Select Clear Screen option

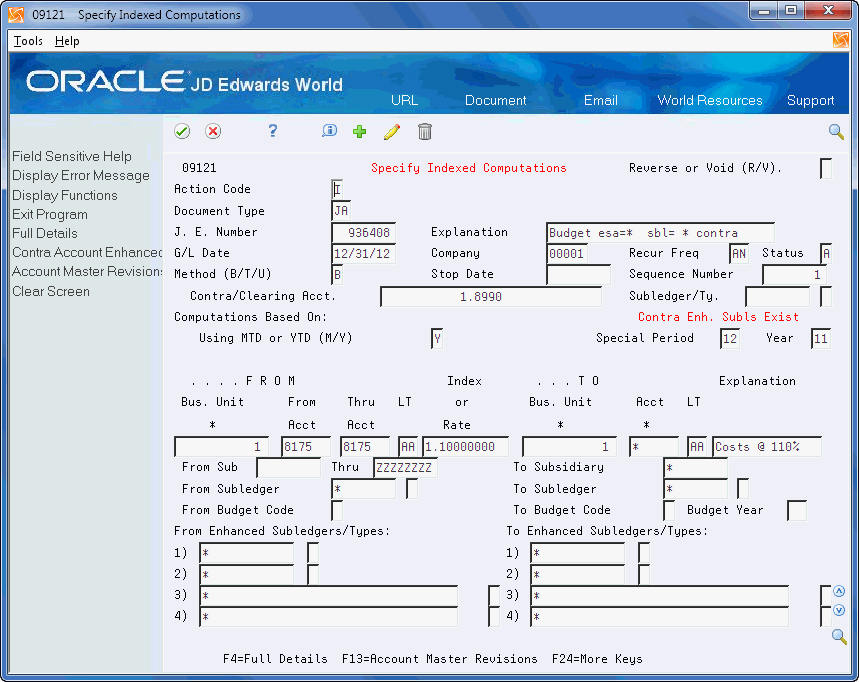[x=51, y=291]
